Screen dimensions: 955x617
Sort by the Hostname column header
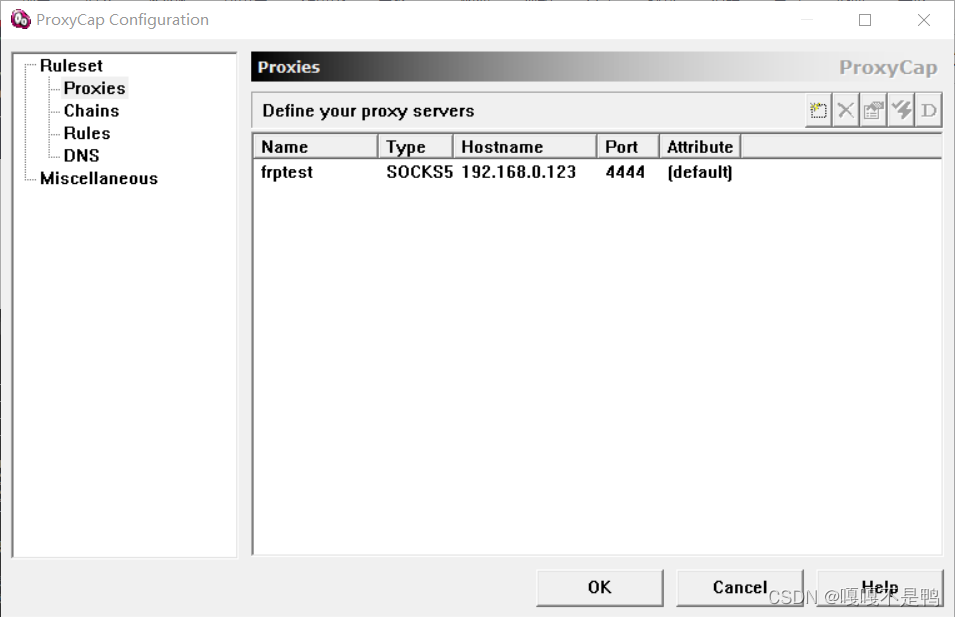coord(525,147)
